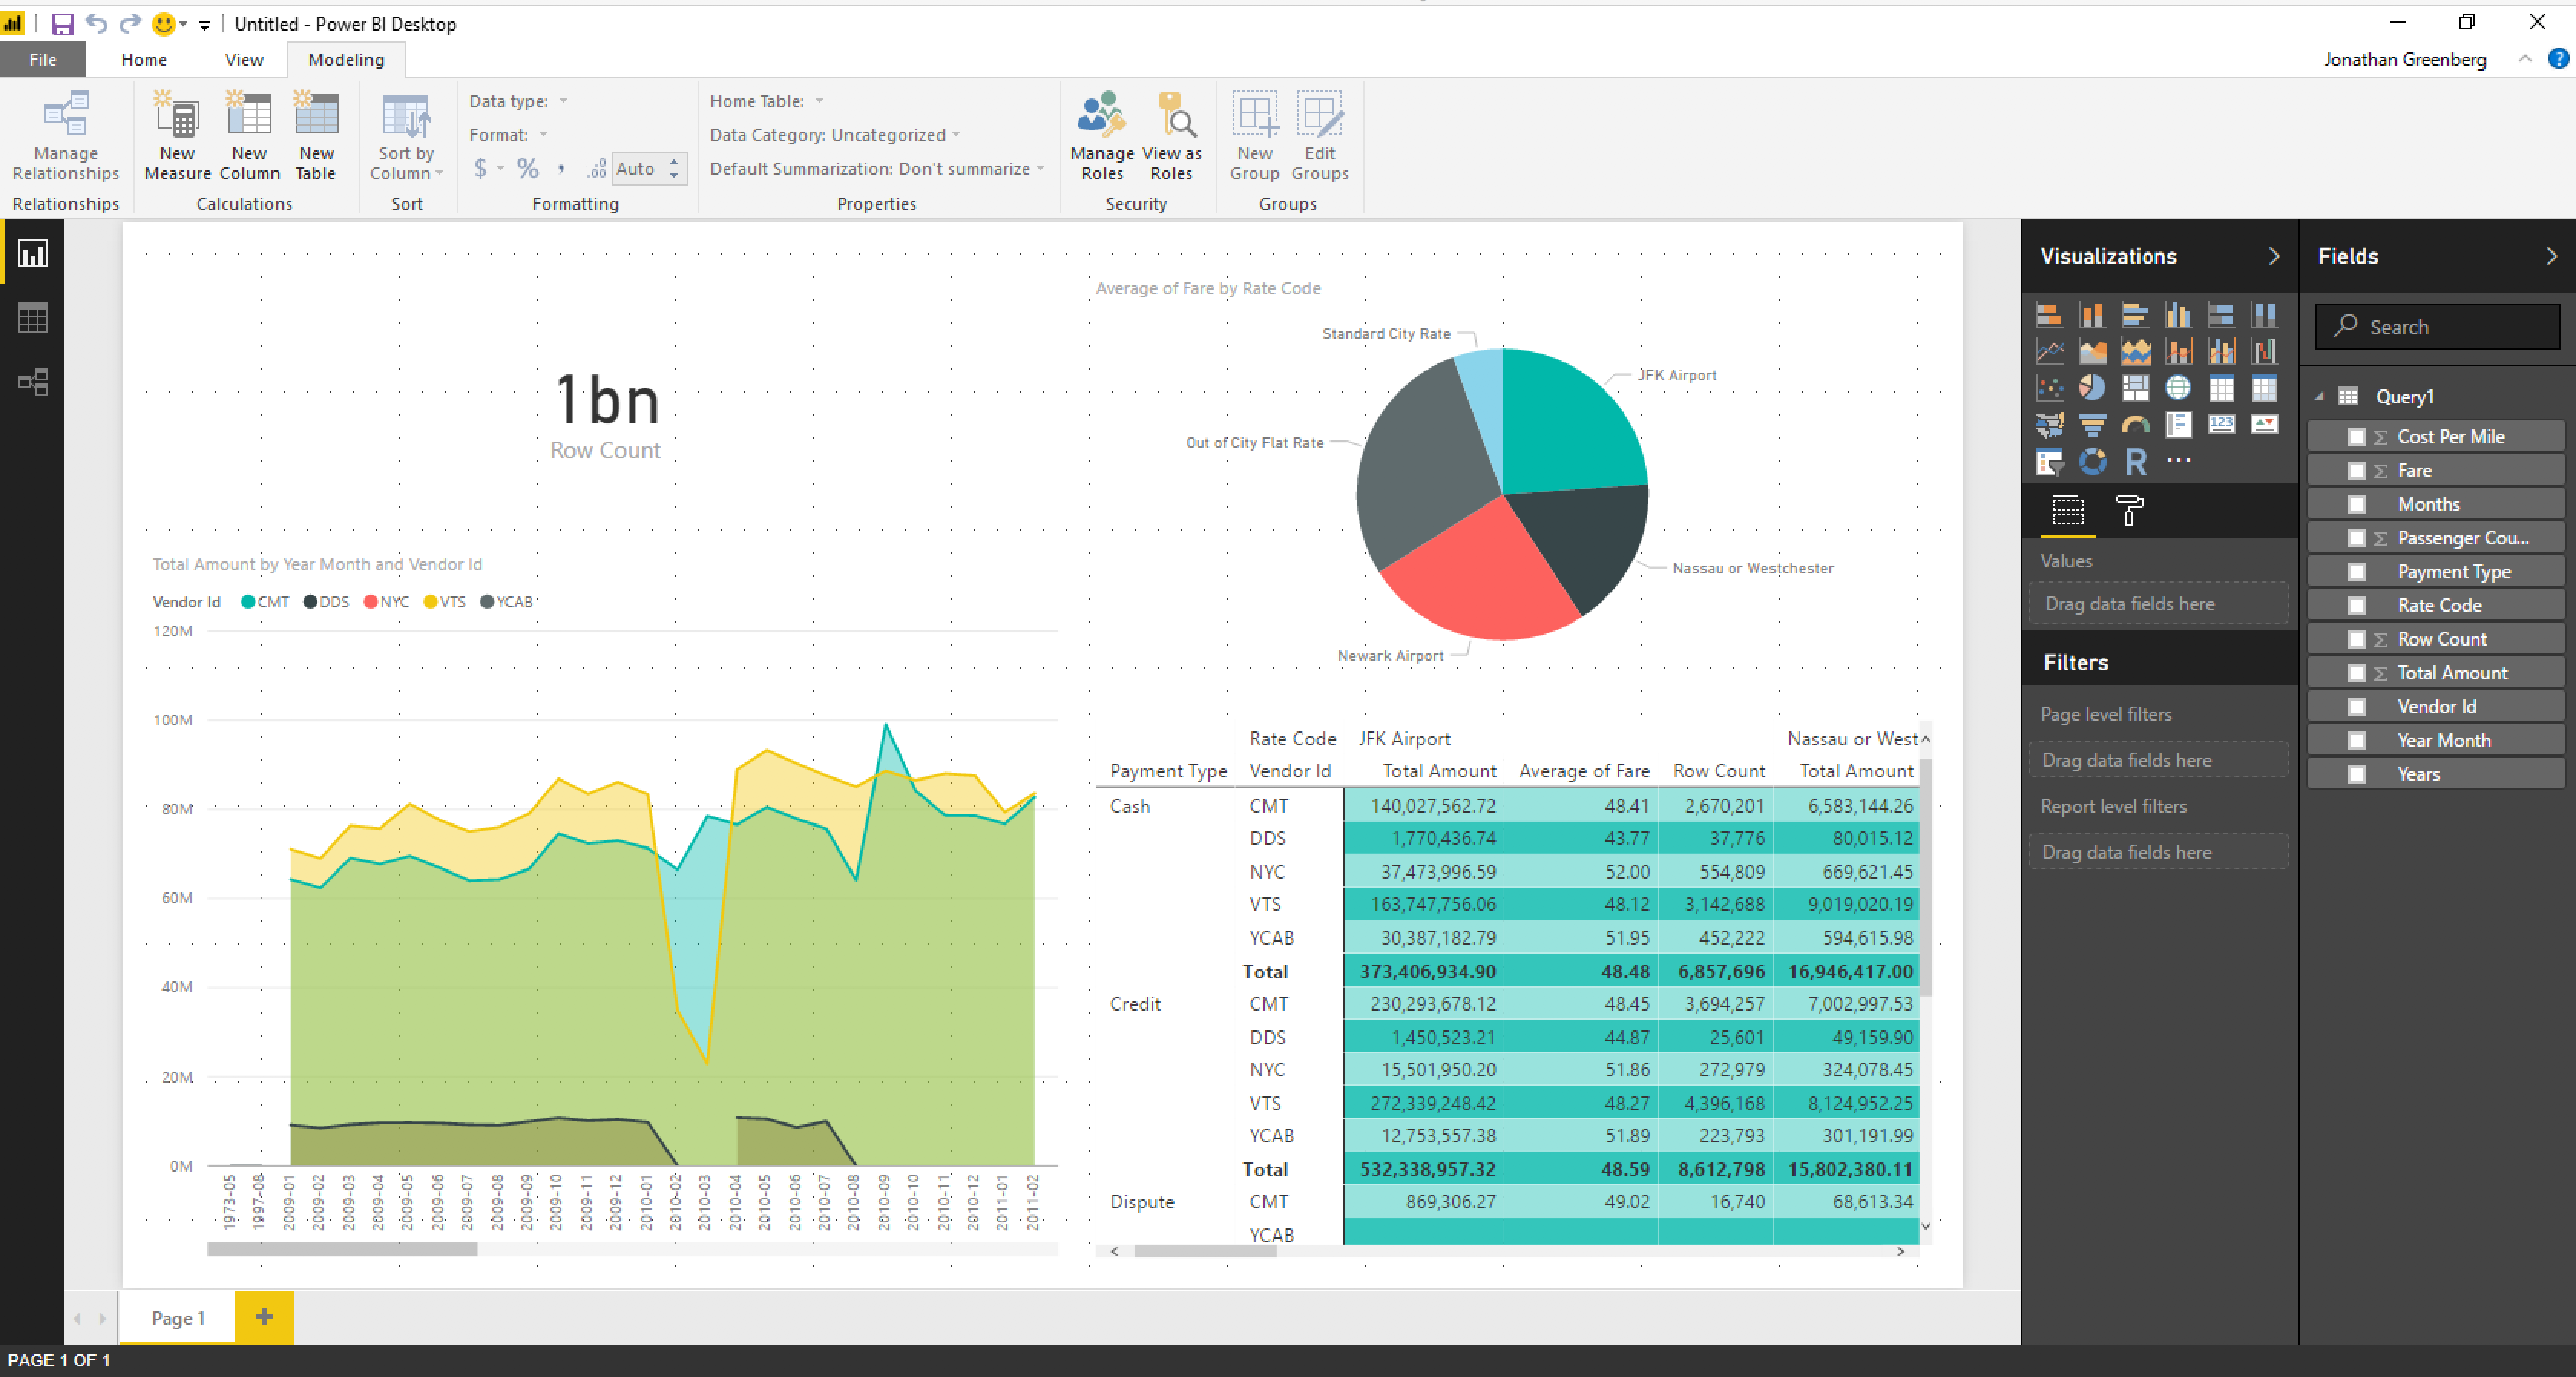2576x1377 pixels.
Task: Switch to the Home ribbon tab
Action: (x=144, y=60)
